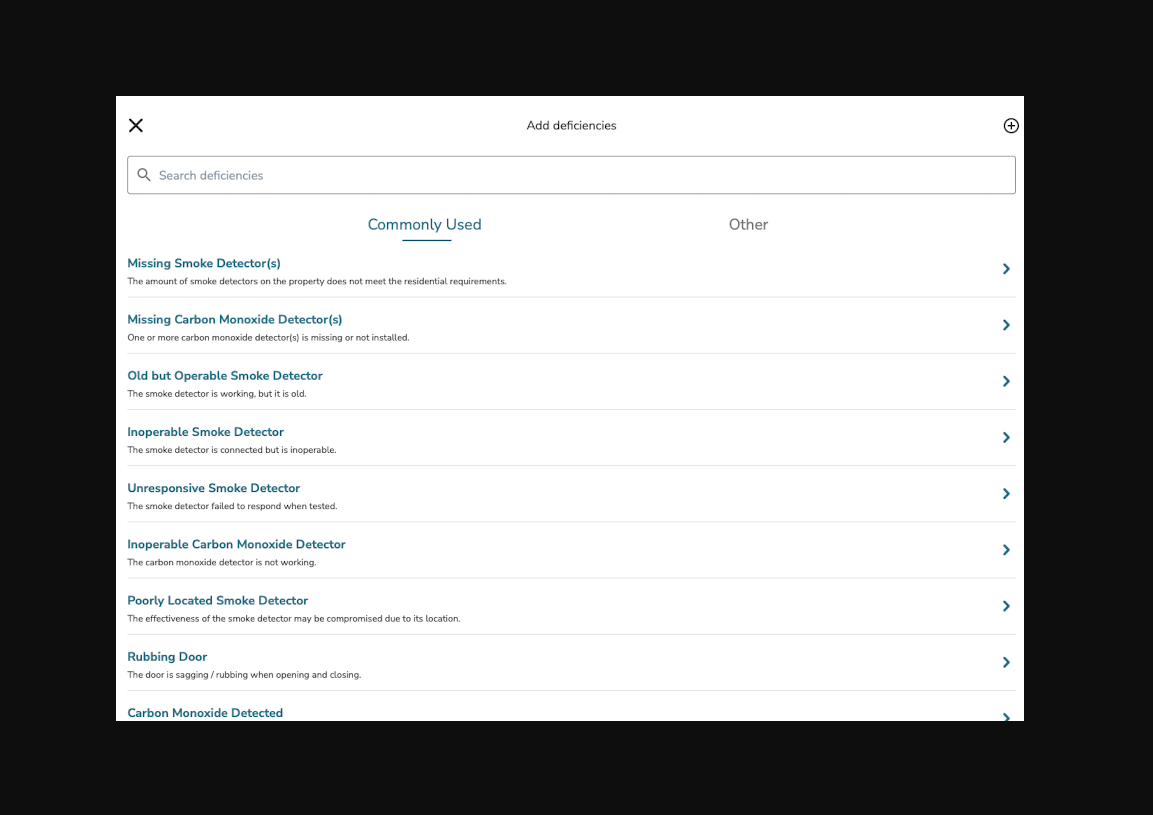Click the circled plus add icon
The height and width of the screenshot is (815, 1153).
click(1011, 126)
